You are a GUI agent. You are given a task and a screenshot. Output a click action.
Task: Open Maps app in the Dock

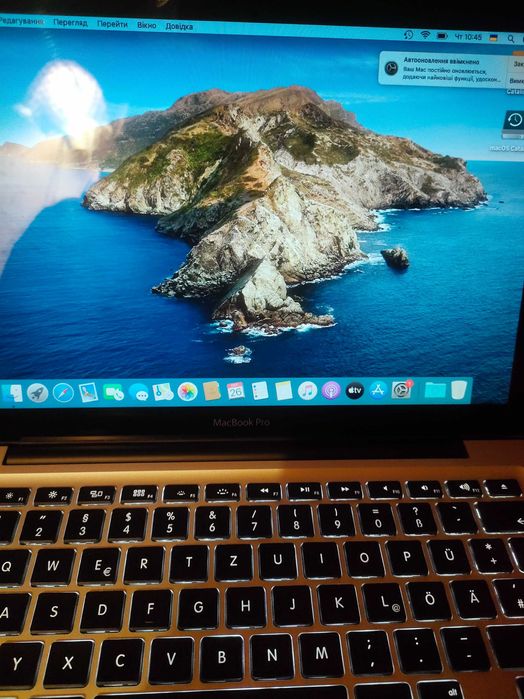(x=163, y=392)
